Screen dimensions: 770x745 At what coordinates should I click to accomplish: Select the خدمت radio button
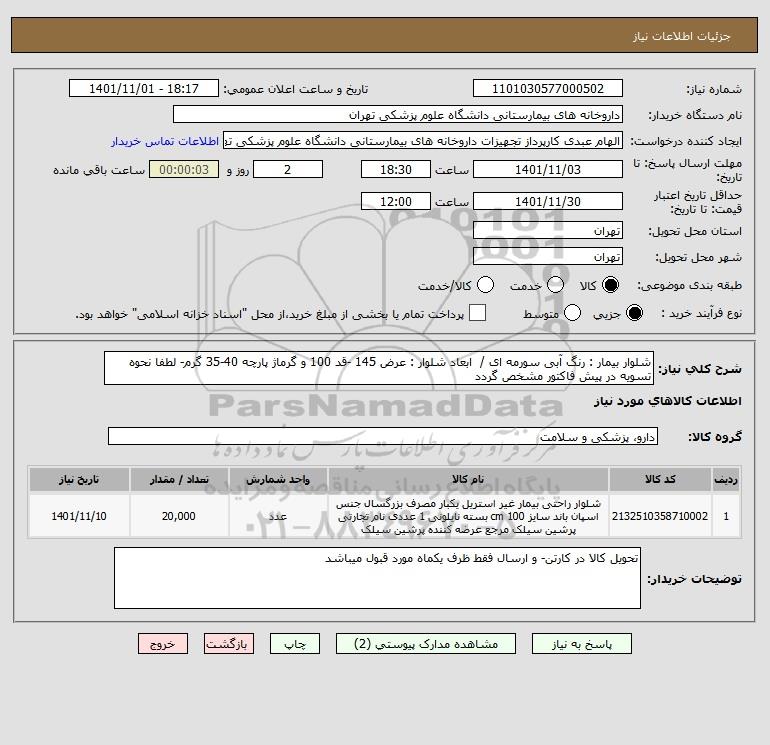click(555, 285)
